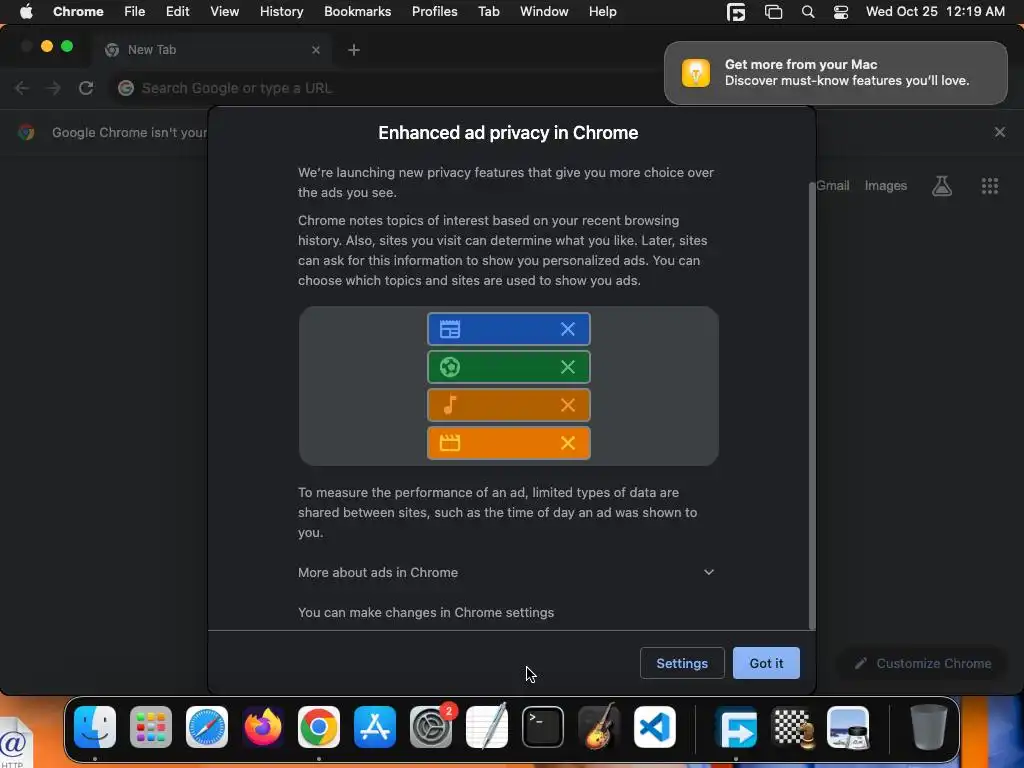The height and width of the screenshot is (768, 1024).
Task: Open the App Store from the Dock
Action: click(x=375, y=727)
